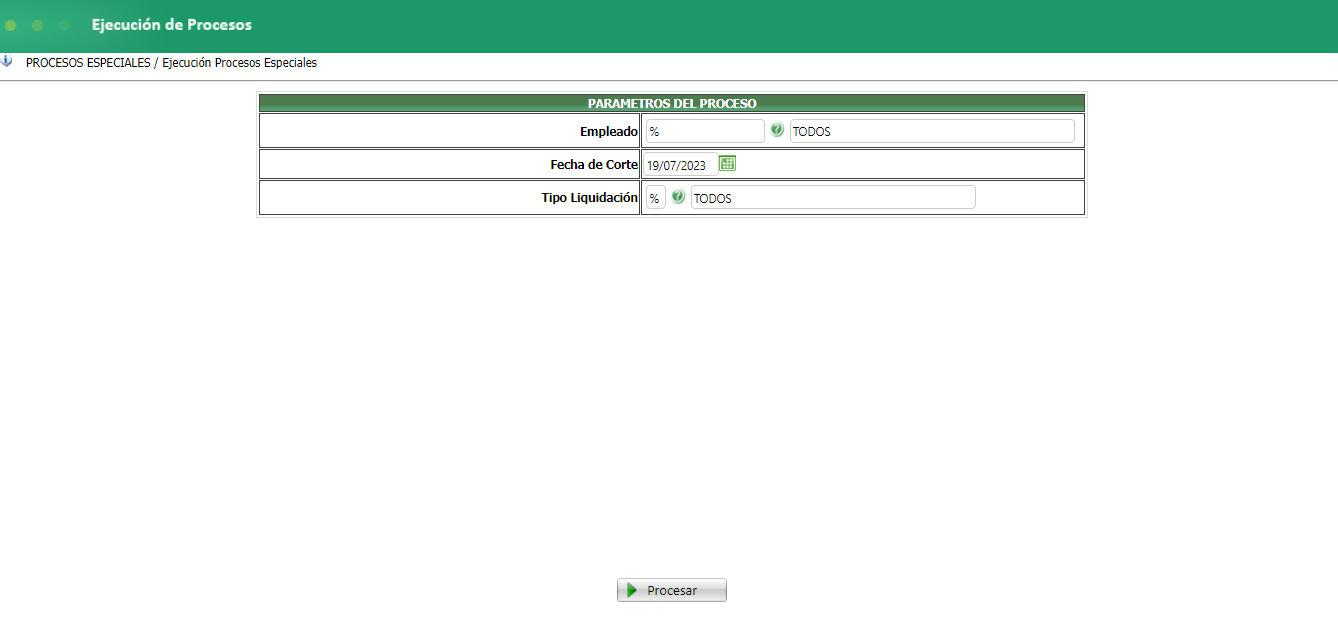Focus the Tipo Liquidación code field with %

tap(655, 198)
